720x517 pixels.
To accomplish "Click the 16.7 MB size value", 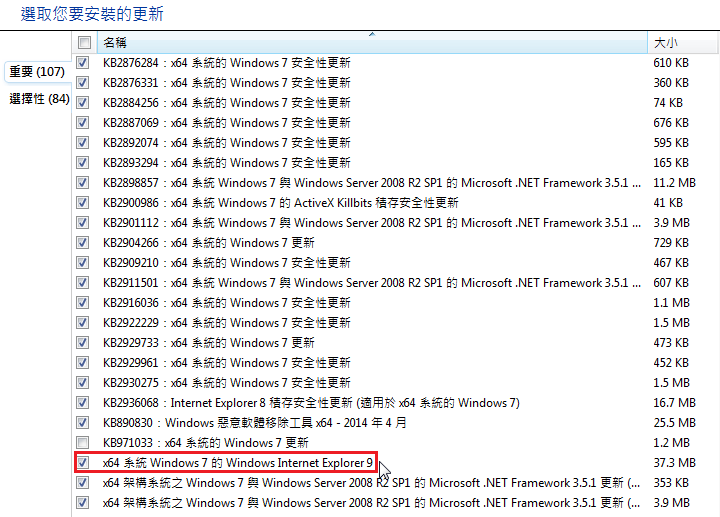I will 675,403.
